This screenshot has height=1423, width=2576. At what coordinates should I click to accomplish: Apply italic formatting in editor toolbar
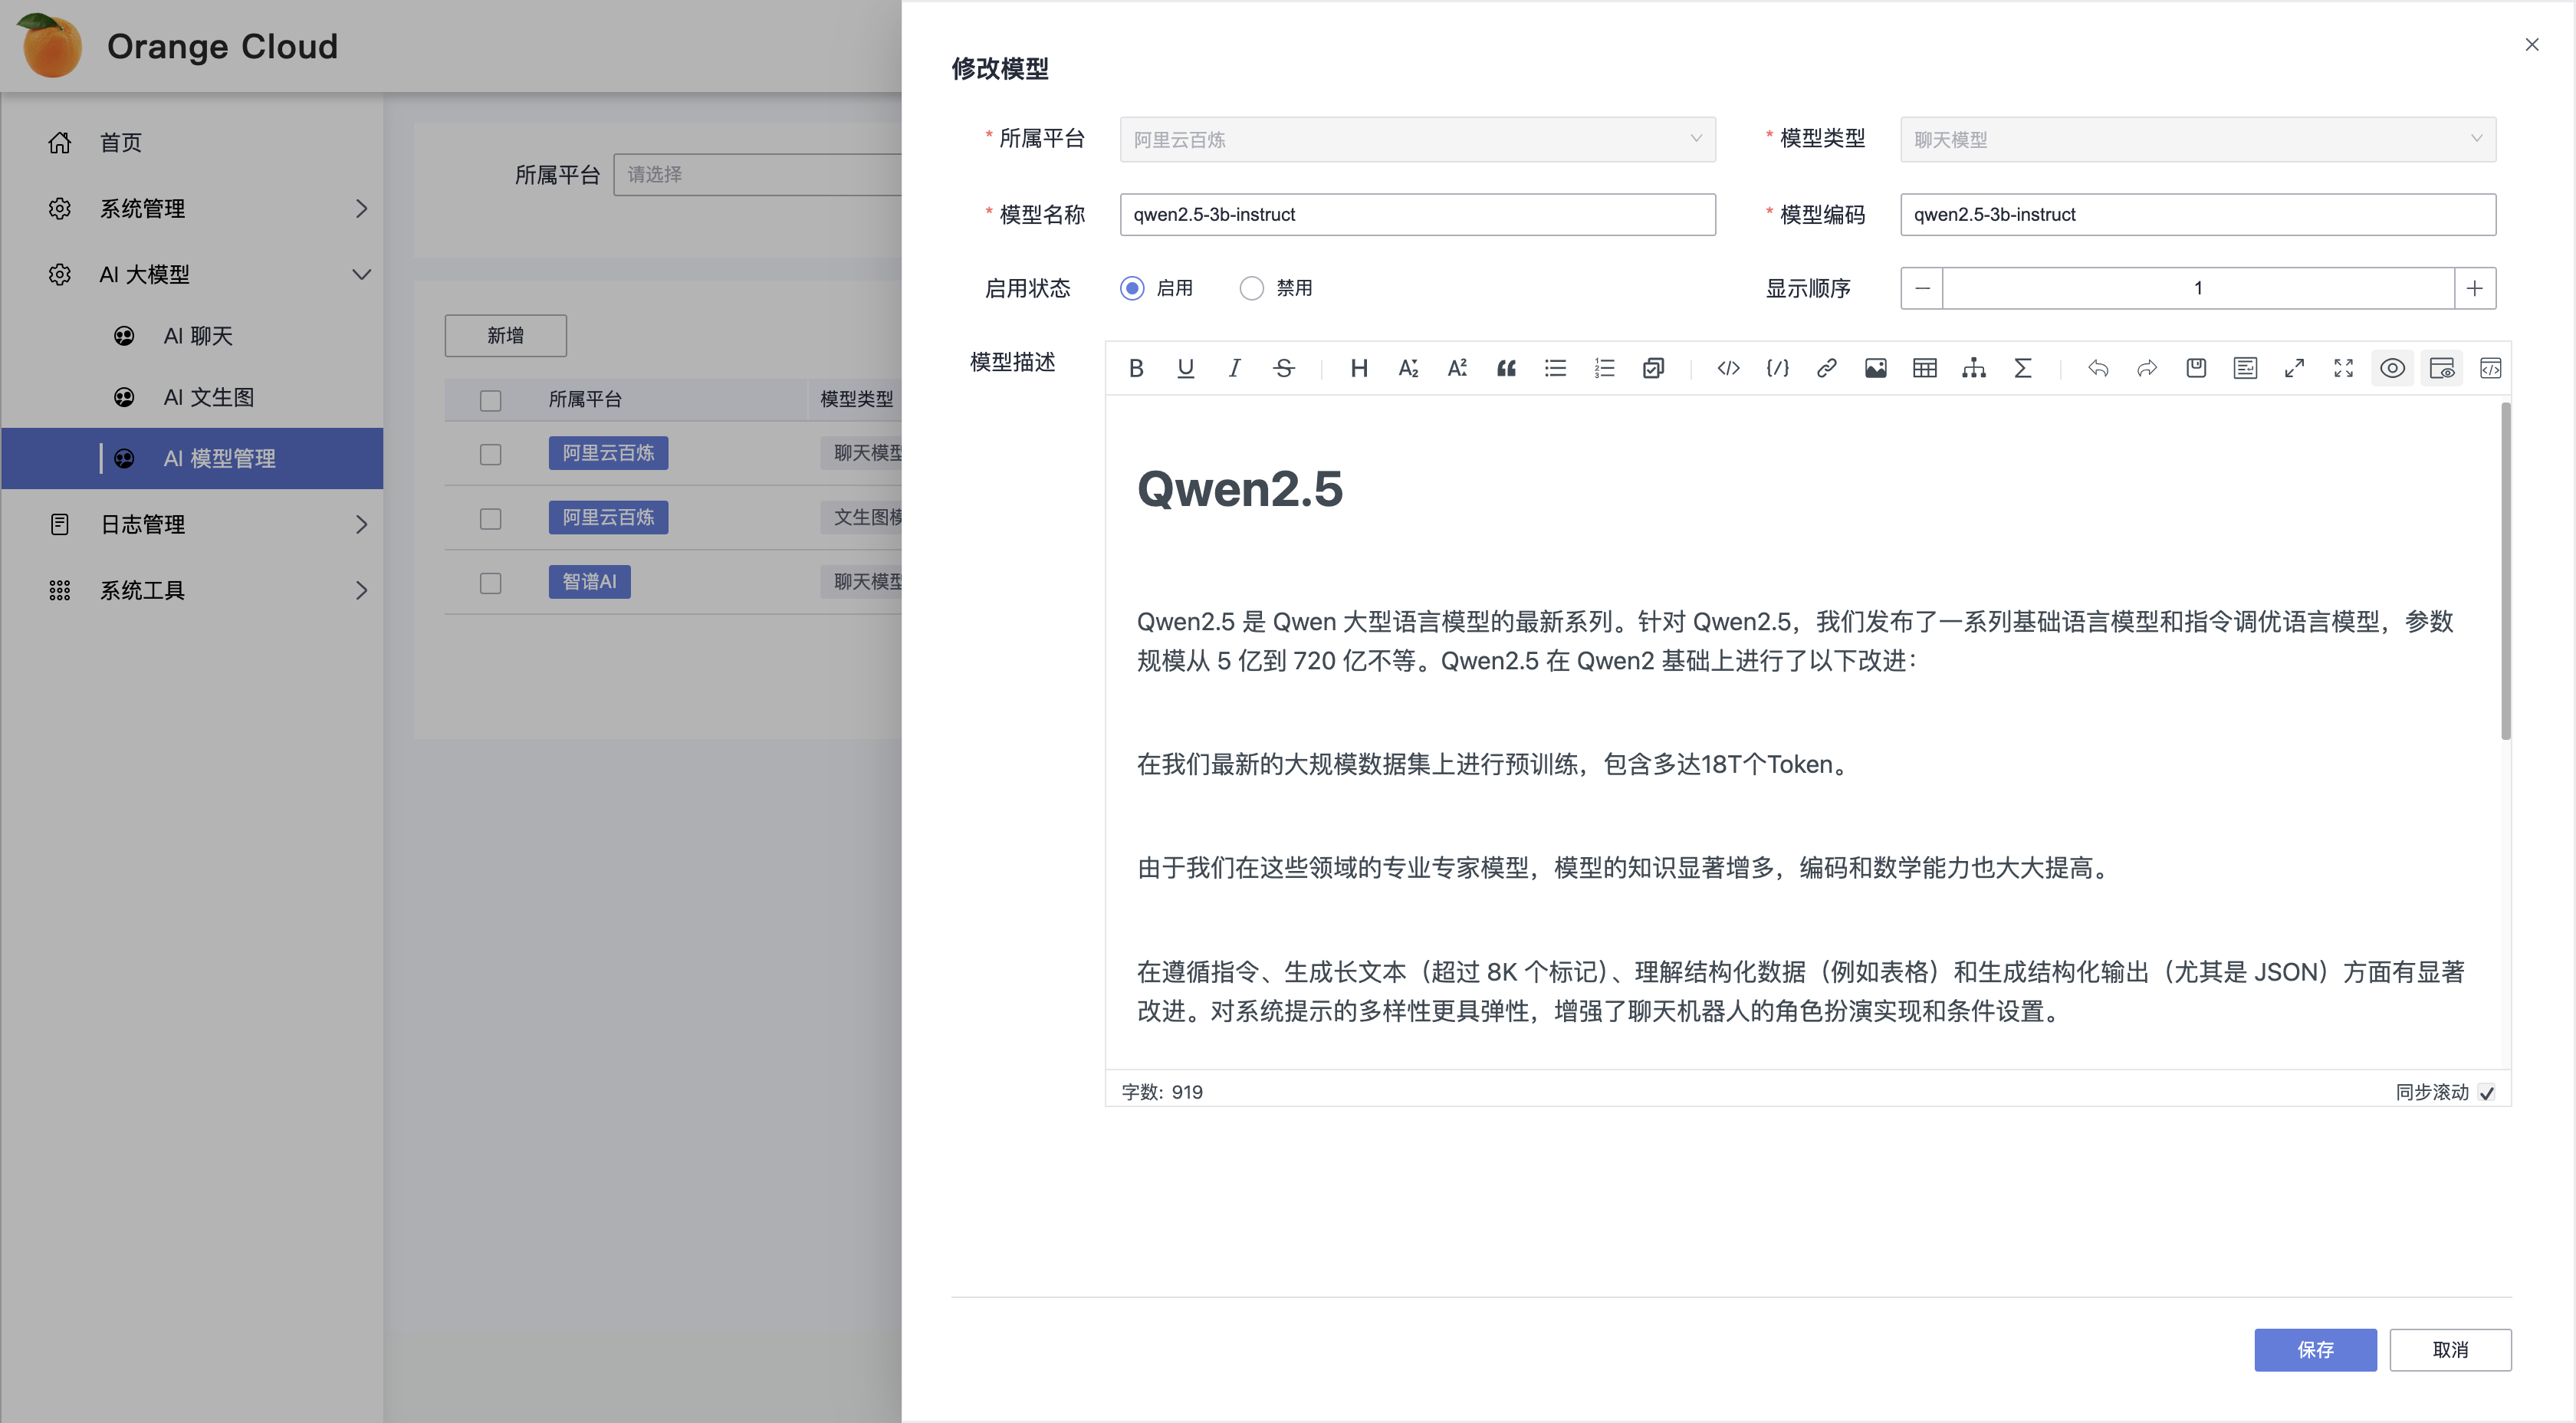click(x=1234, y=368)
